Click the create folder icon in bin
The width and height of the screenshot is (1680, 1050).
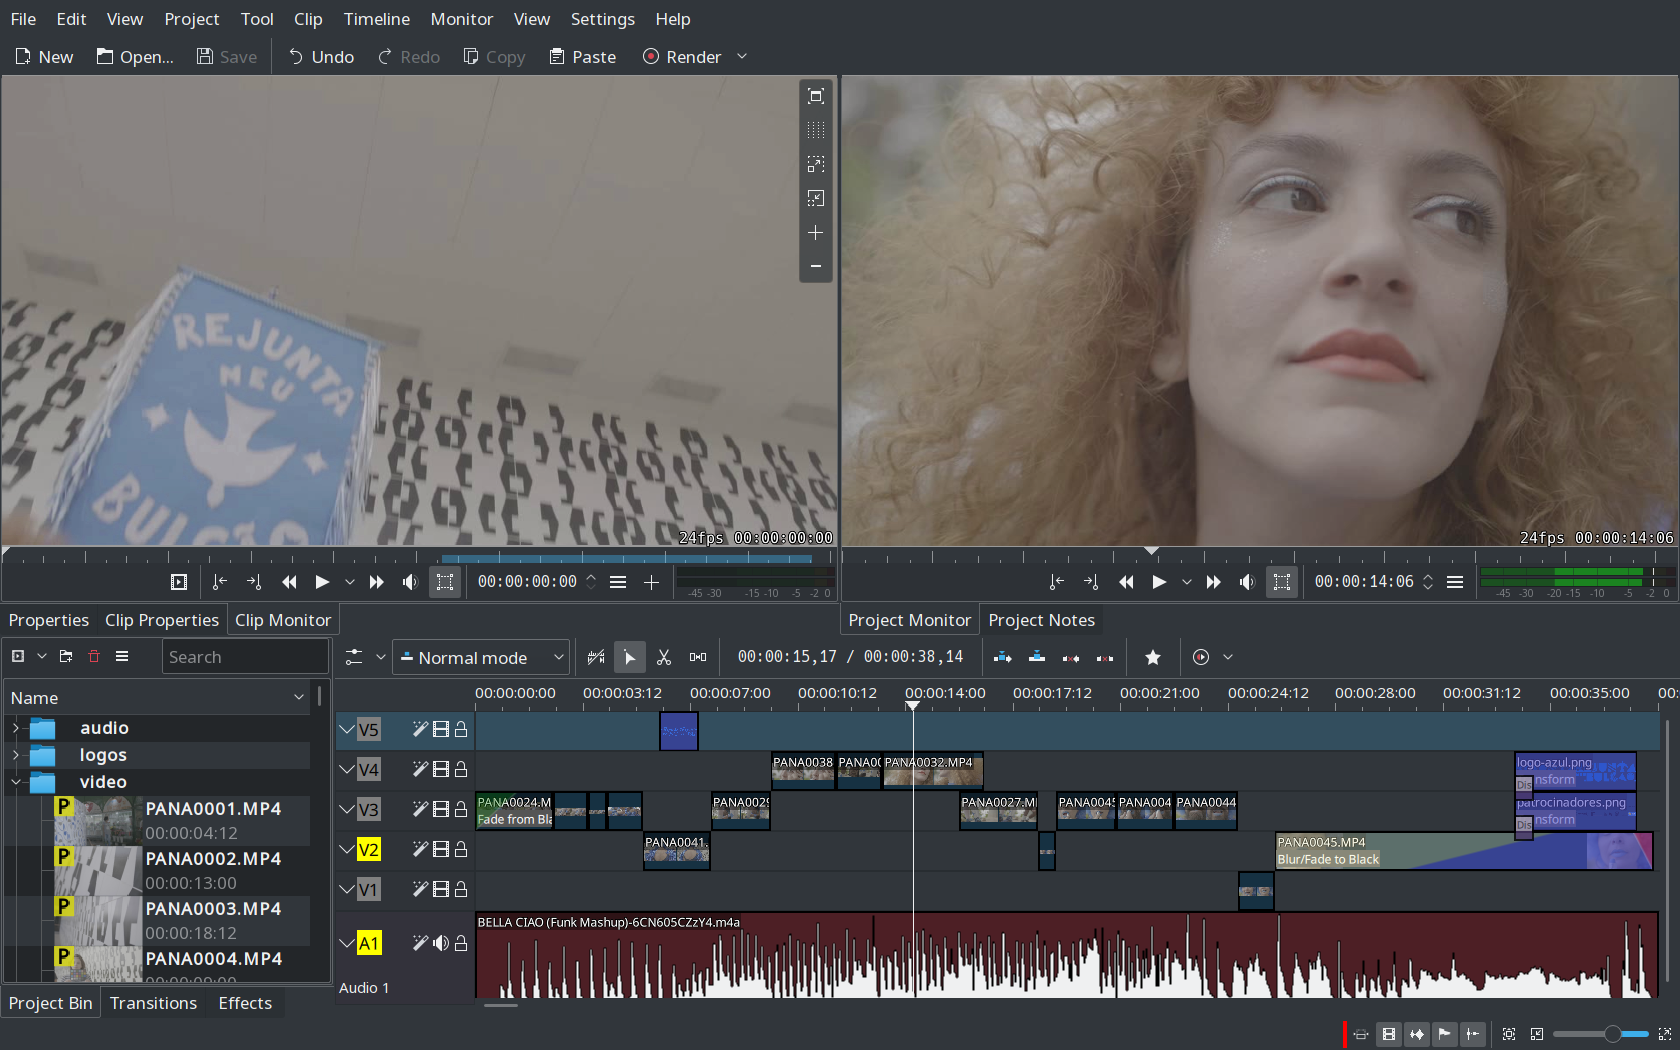click(x=66, y=656)
